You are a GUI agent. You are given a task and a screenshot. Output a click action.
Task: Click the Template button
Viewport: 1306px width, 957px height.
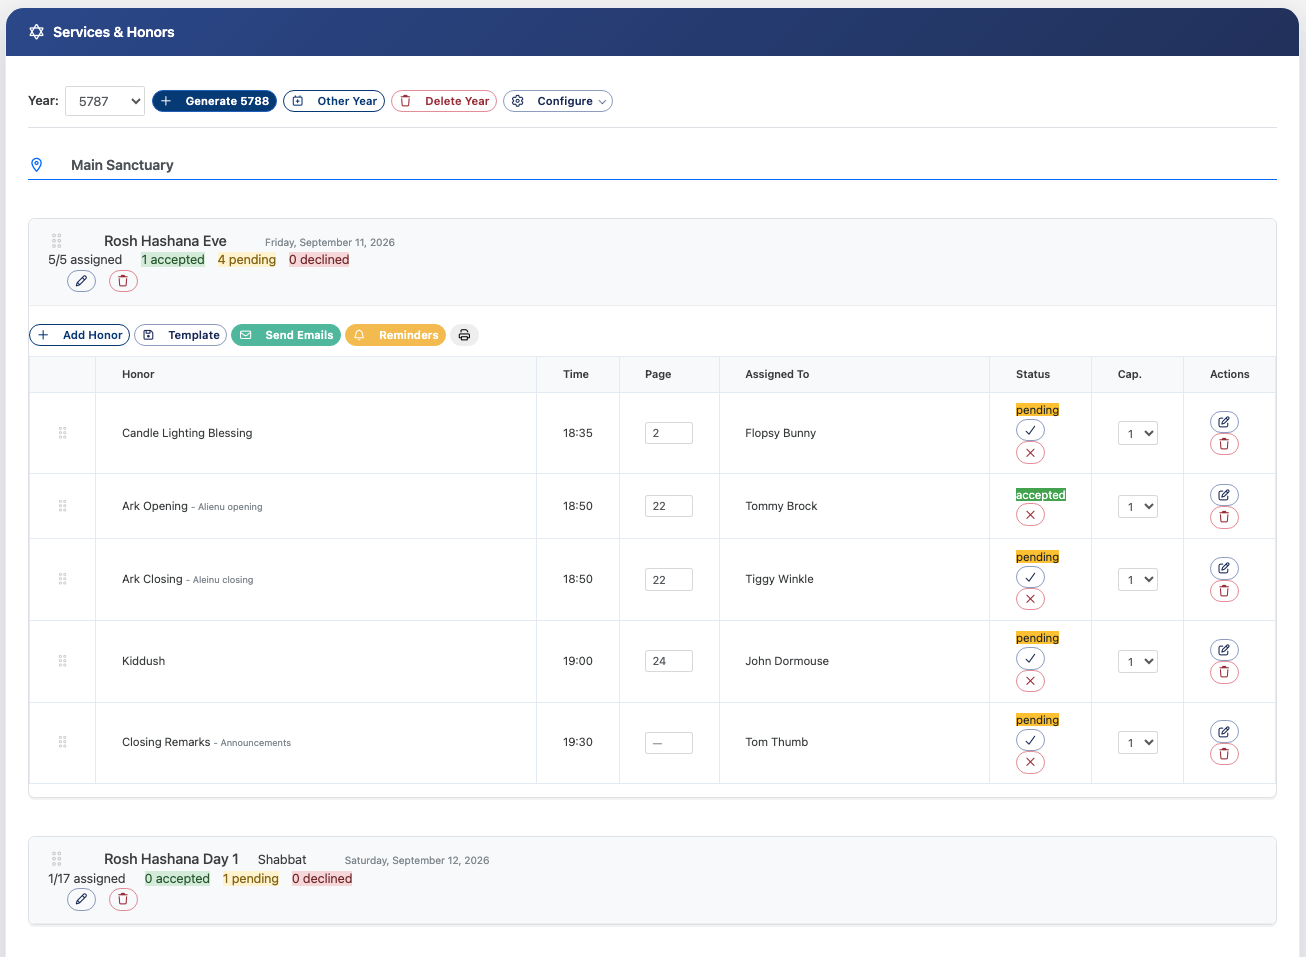click(181, 335)
